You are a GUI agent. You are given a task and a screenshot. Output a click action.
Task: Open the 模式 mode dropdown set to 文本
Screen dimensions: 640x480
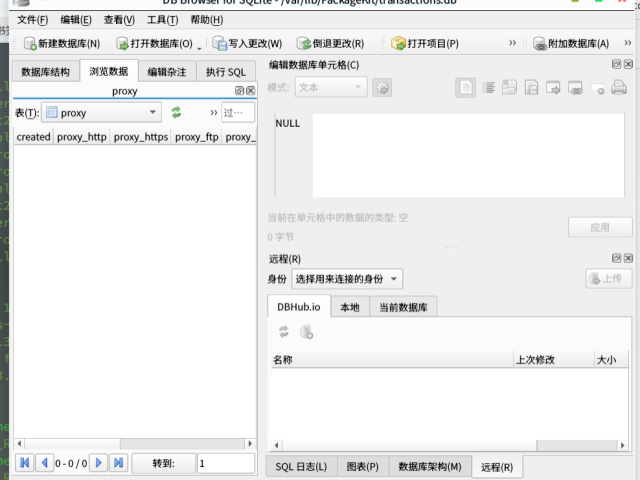[330, 88]
